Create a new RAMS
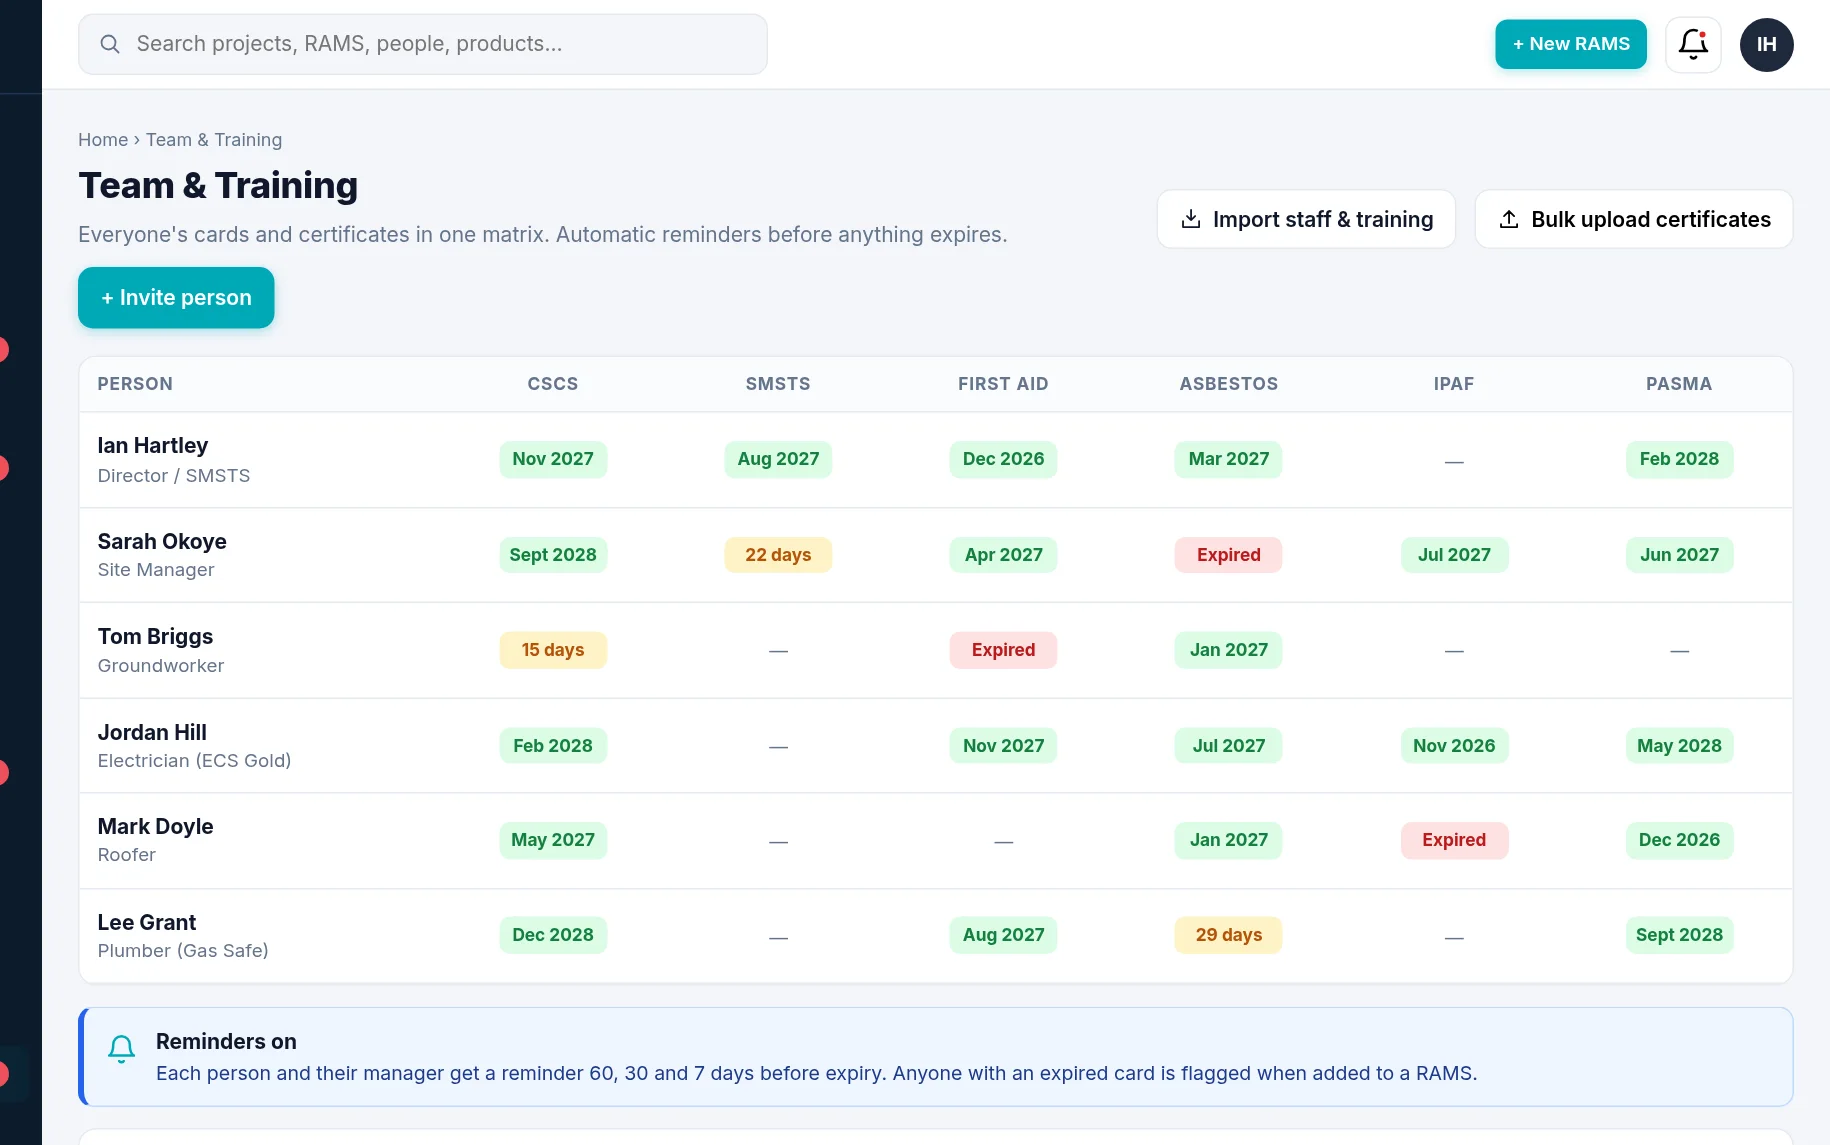This screenshot has width=1830, height=1145. tap(1570, 44)
